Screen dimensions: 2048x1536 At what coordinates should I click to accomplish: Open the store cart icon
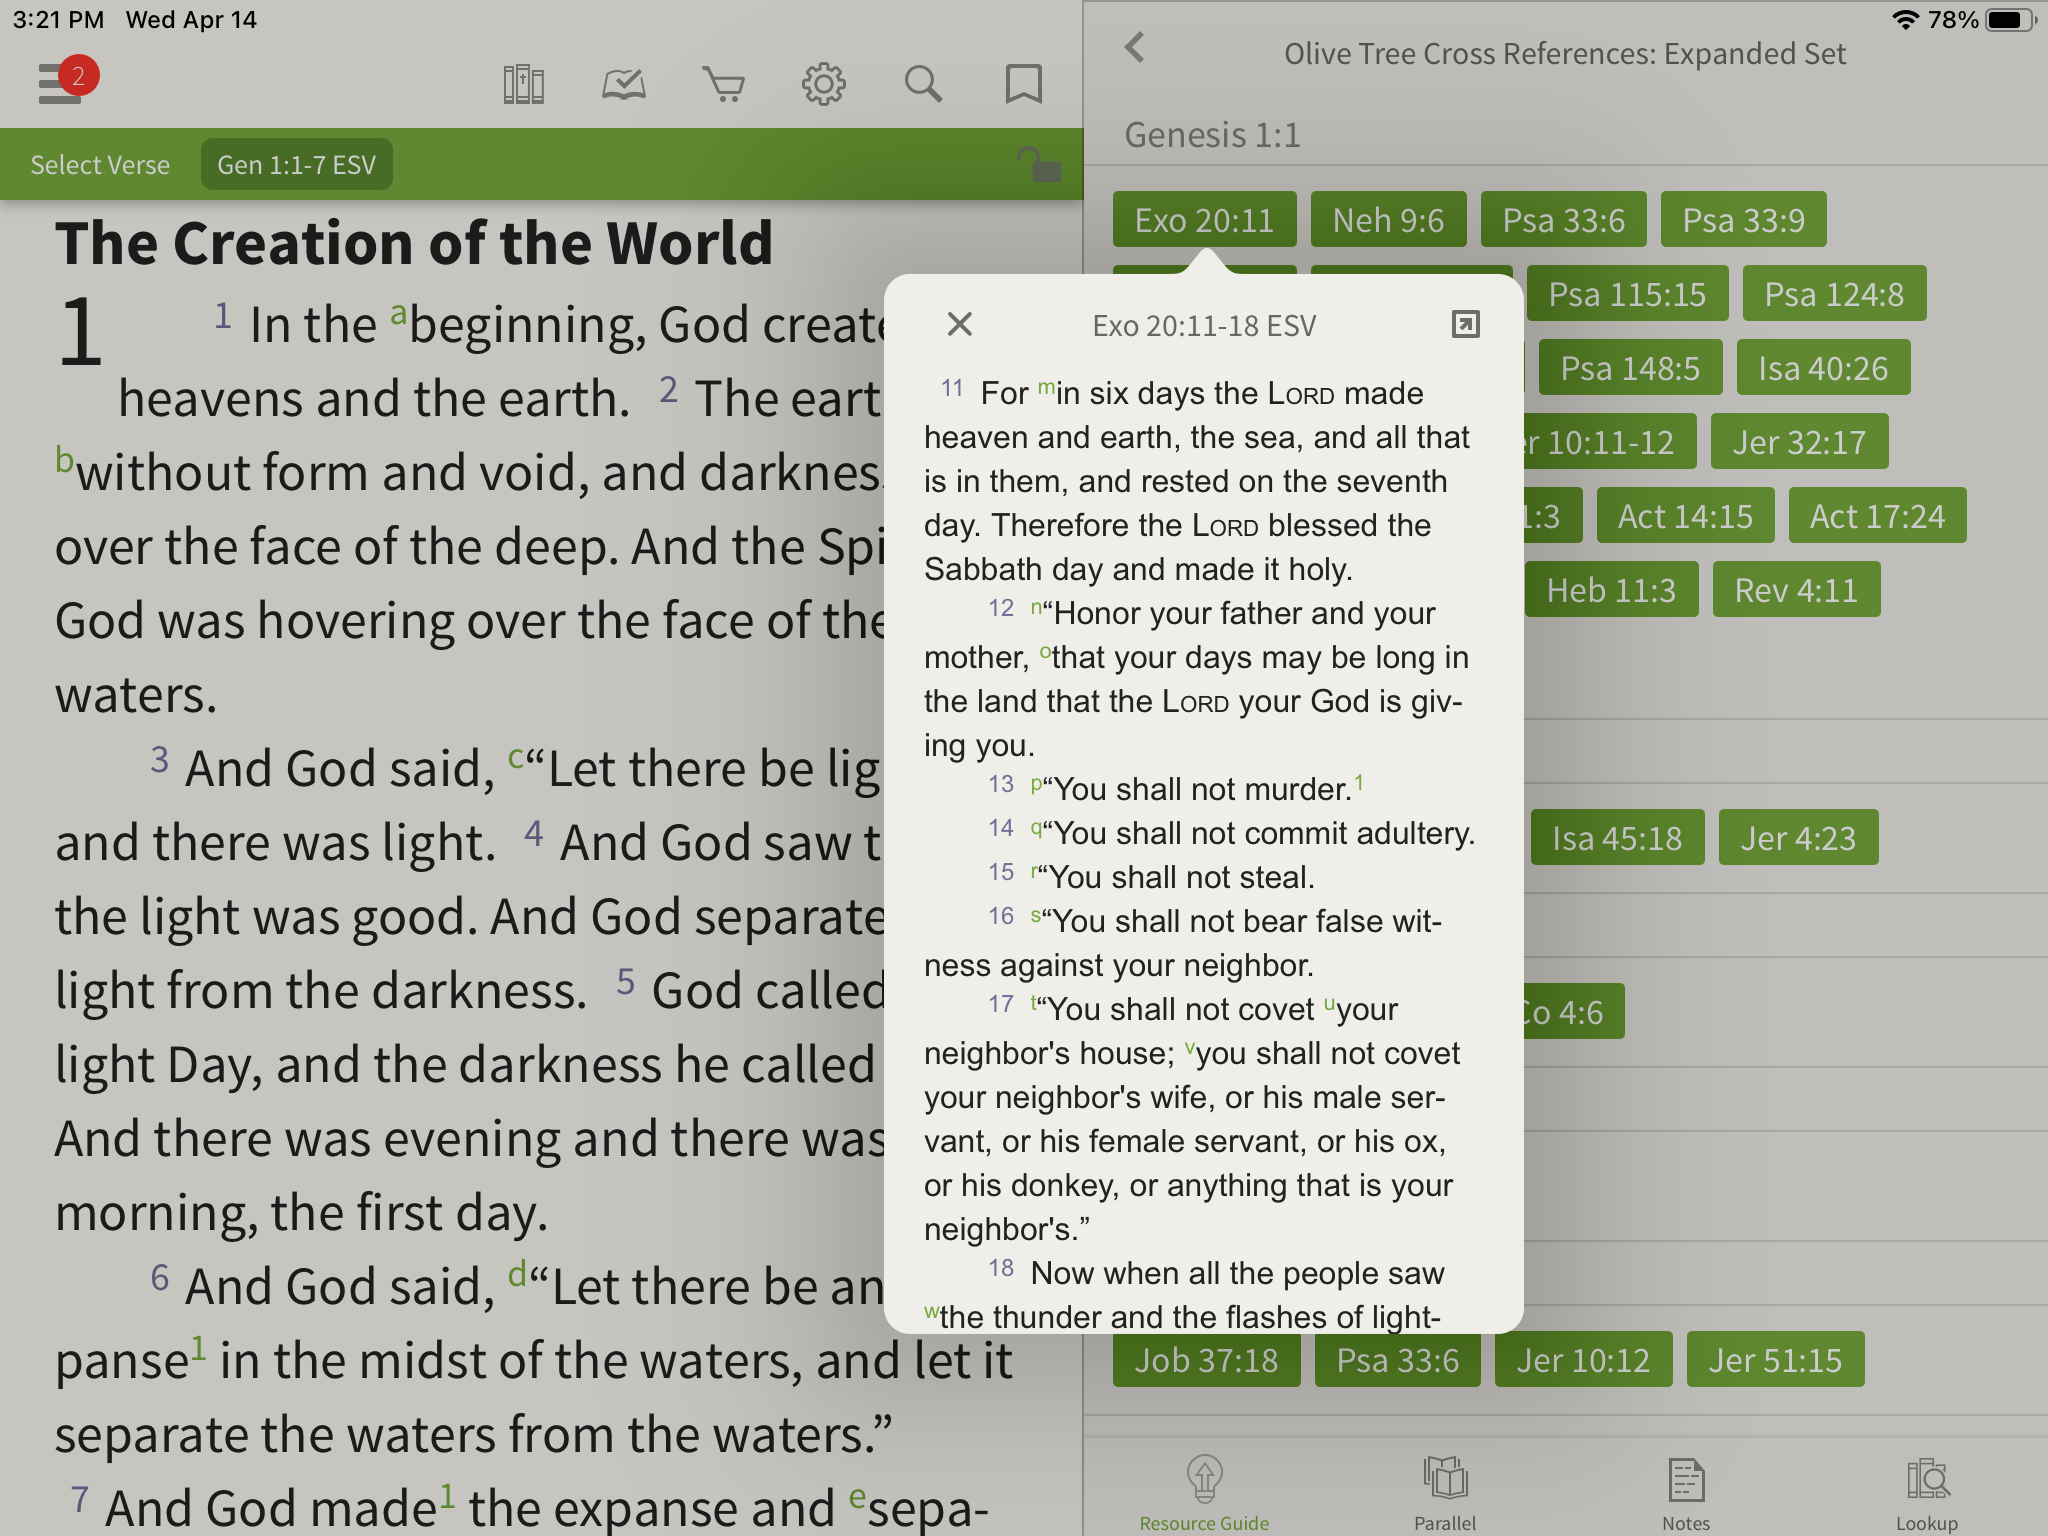[x=724, y=85]
